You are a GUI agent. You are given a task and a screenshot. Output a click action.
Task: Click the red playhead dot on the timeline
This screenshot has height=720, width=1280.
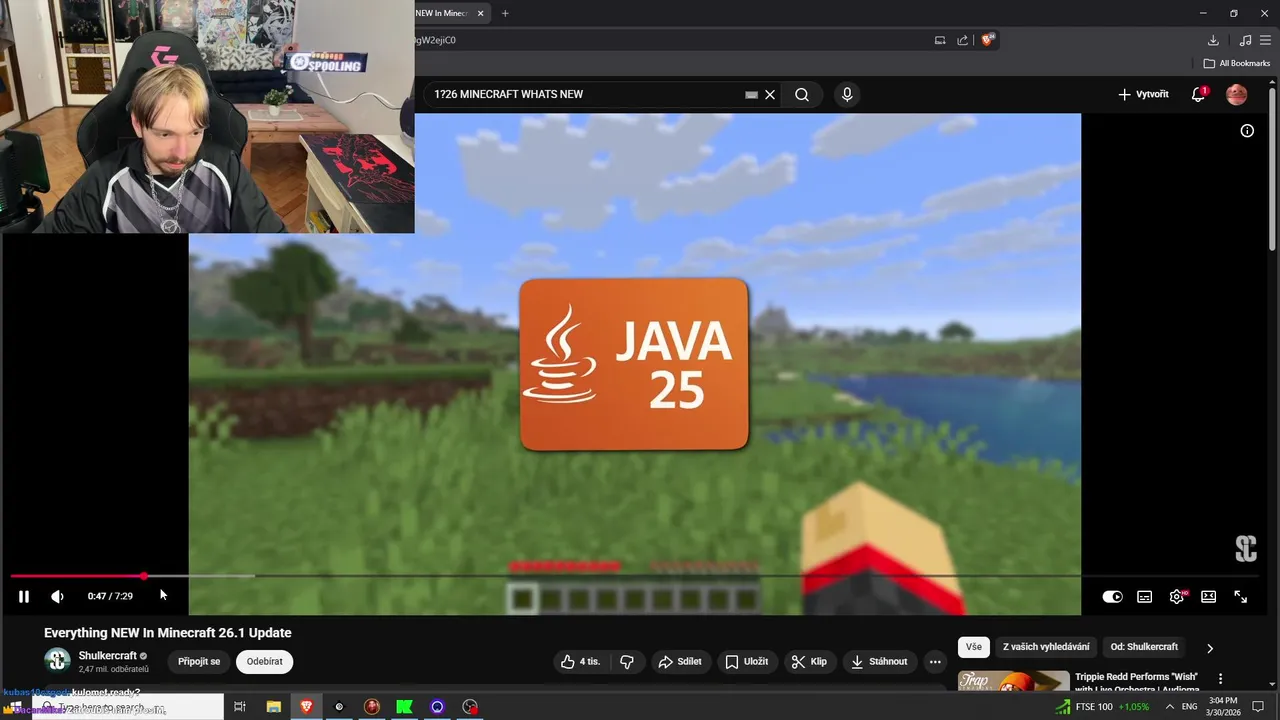[144, 576]
